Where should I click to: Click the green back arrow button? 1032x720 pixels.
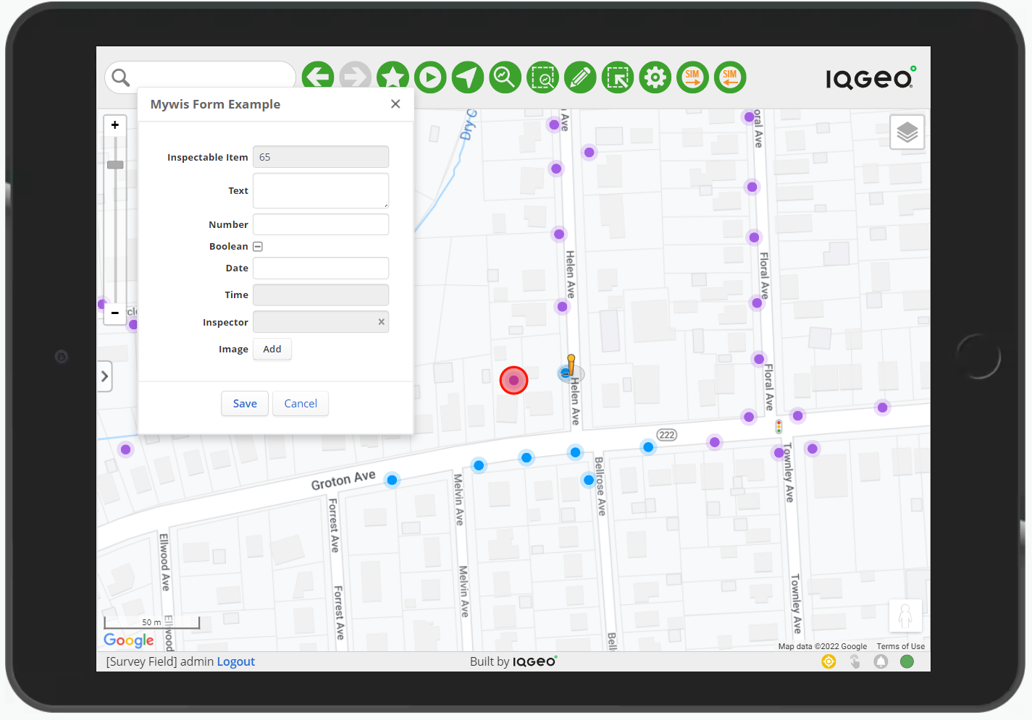click(318, 77)
